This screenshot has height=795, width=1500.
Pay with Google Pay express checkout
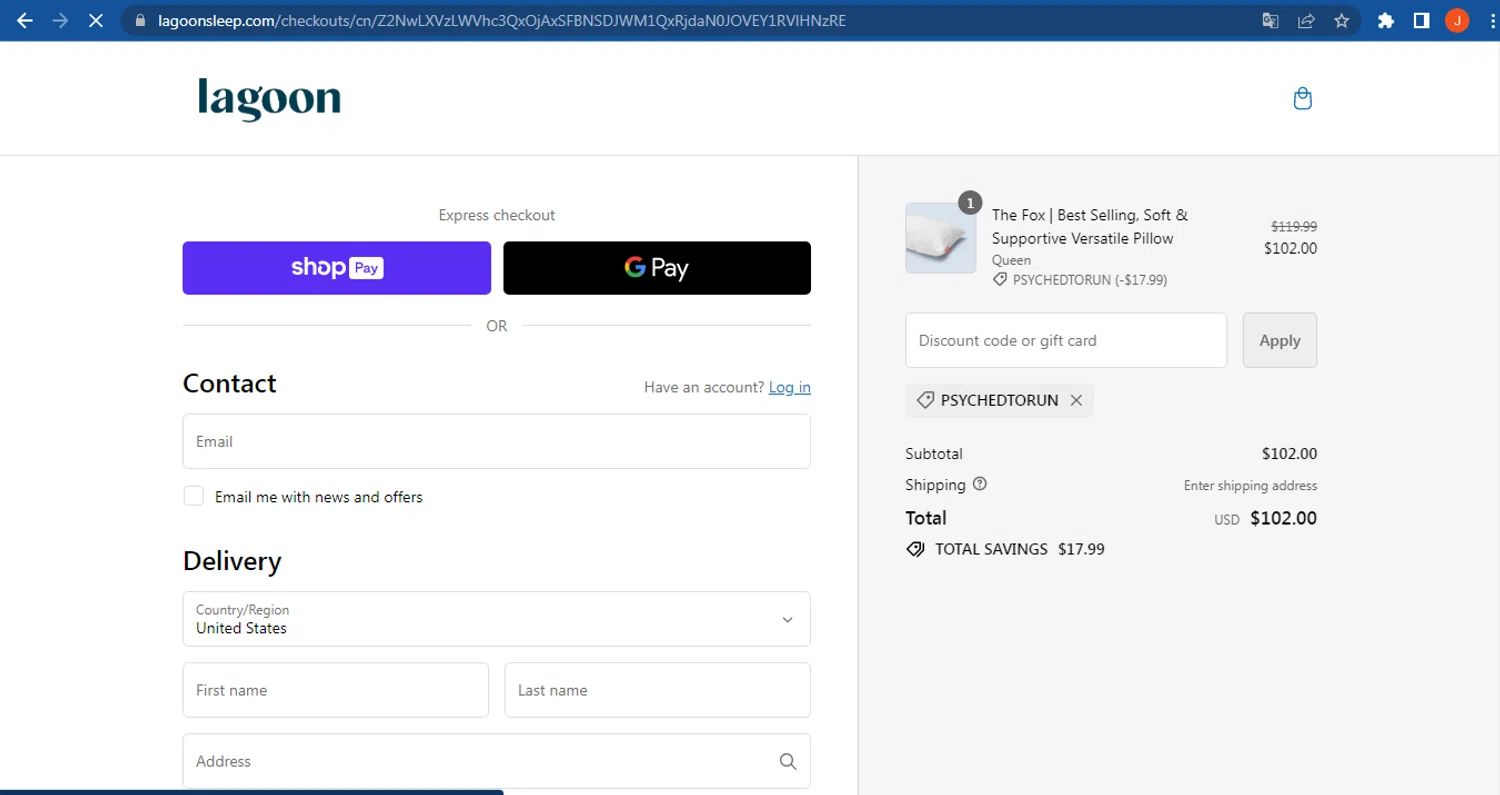657,268
